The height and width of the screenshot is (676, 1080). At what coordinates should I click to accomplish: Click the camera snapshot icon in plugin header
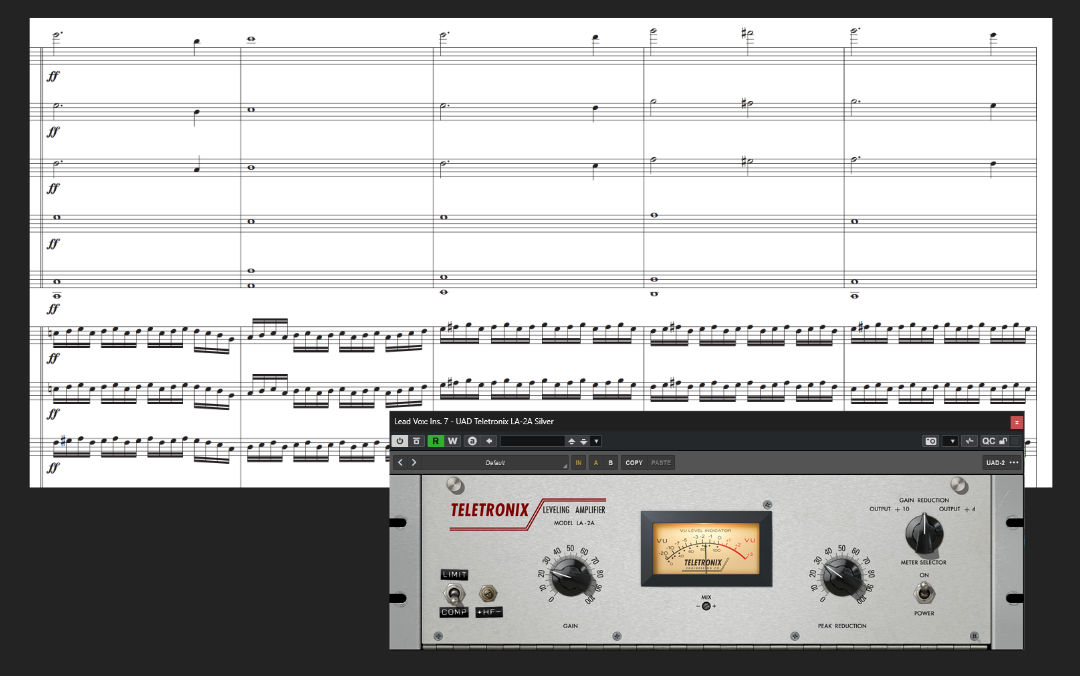point(931,441)
